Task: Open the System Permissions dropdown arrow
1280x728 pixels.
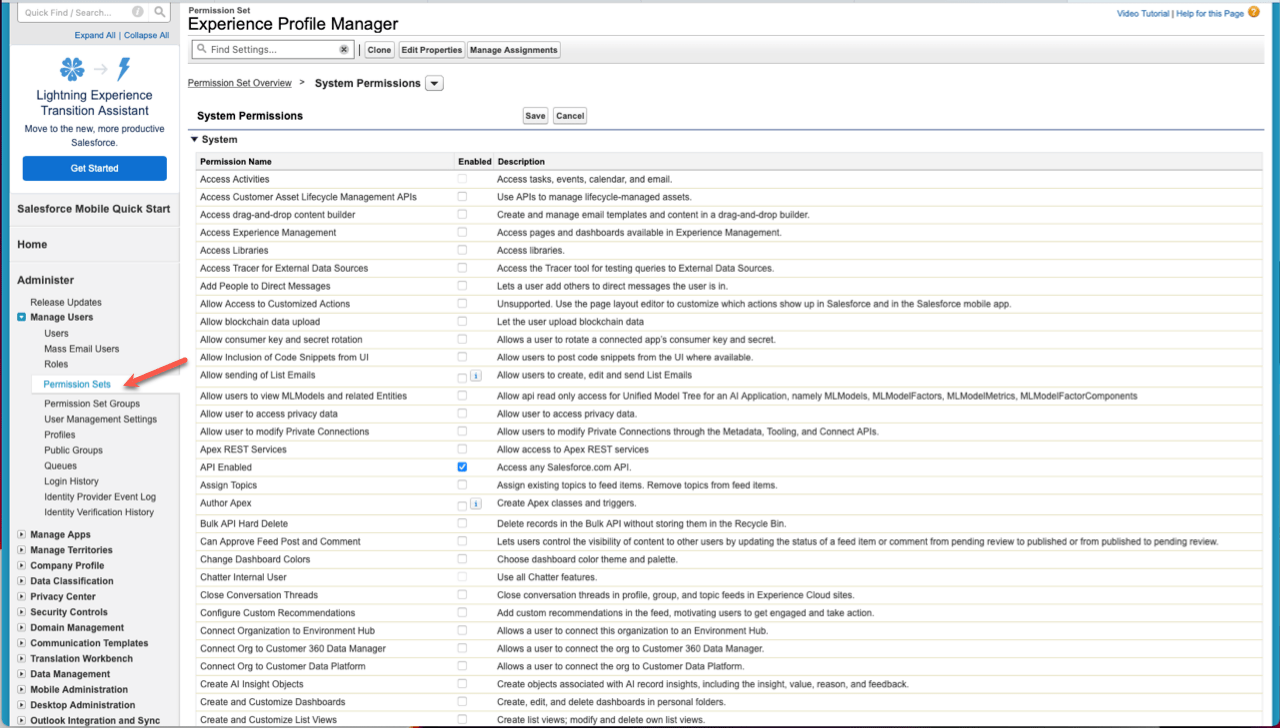Action: (x=434, y=84)
